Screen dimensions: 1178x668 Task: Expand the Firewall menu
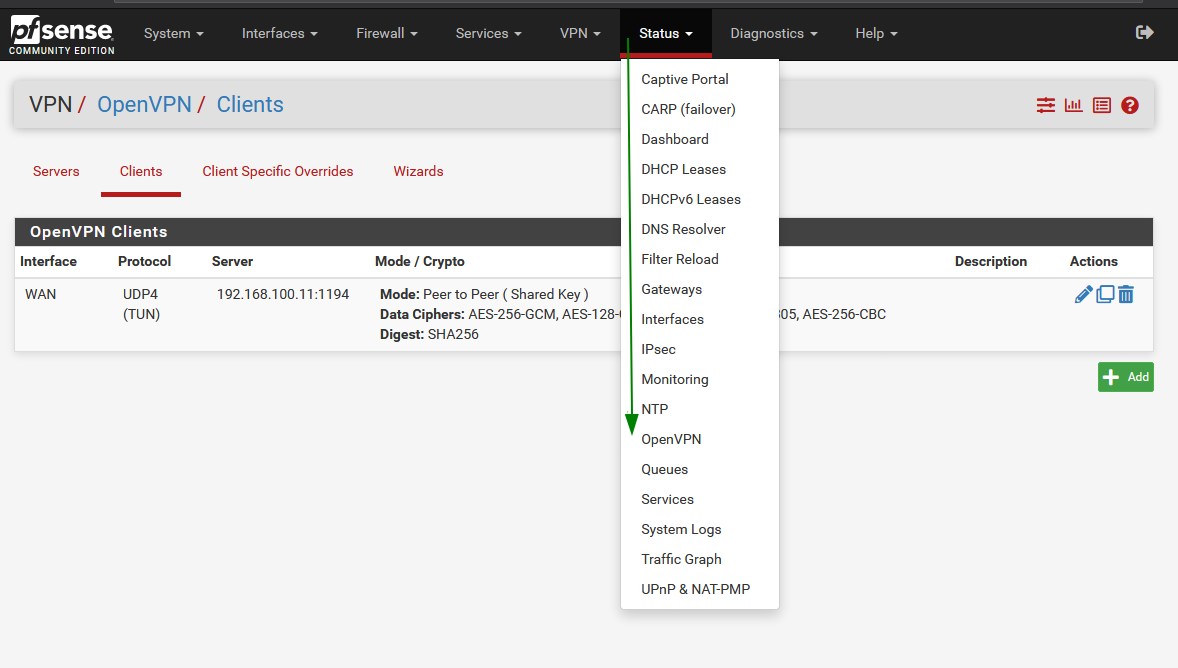click(x=386, y=33)
